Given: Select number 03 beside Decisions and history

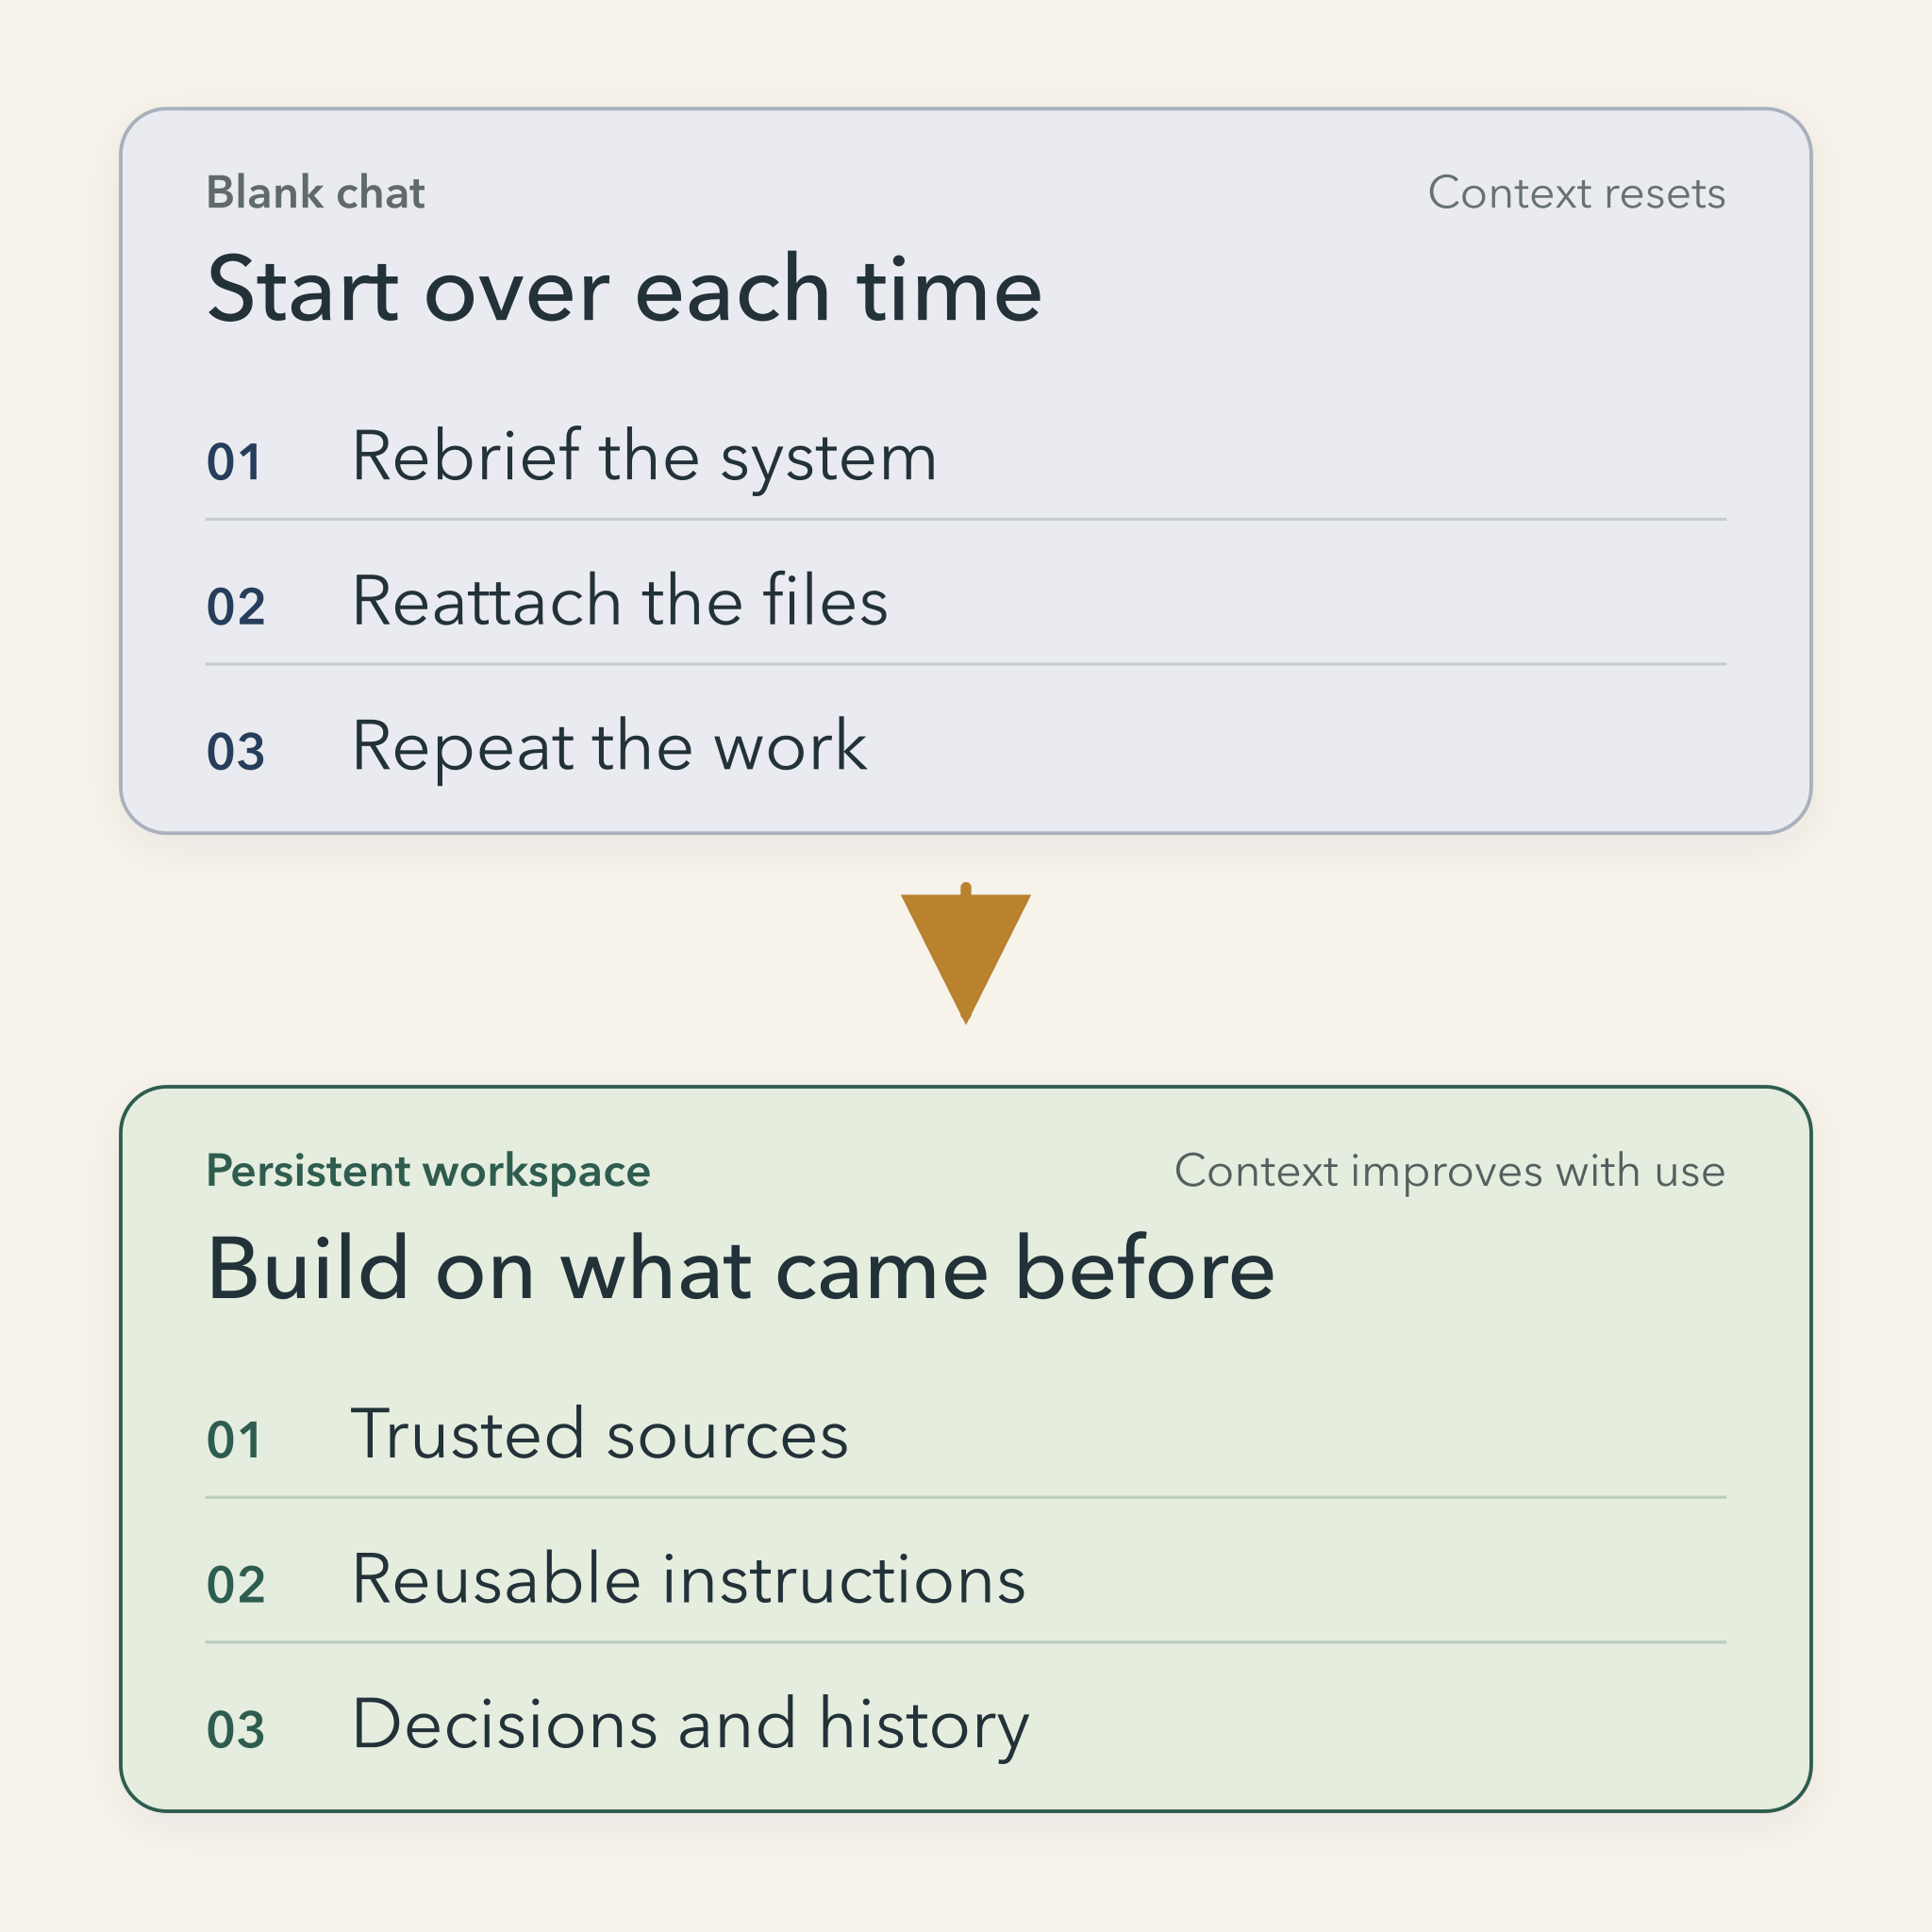Looking at the screenshot, I should [x=236, y=1730].
